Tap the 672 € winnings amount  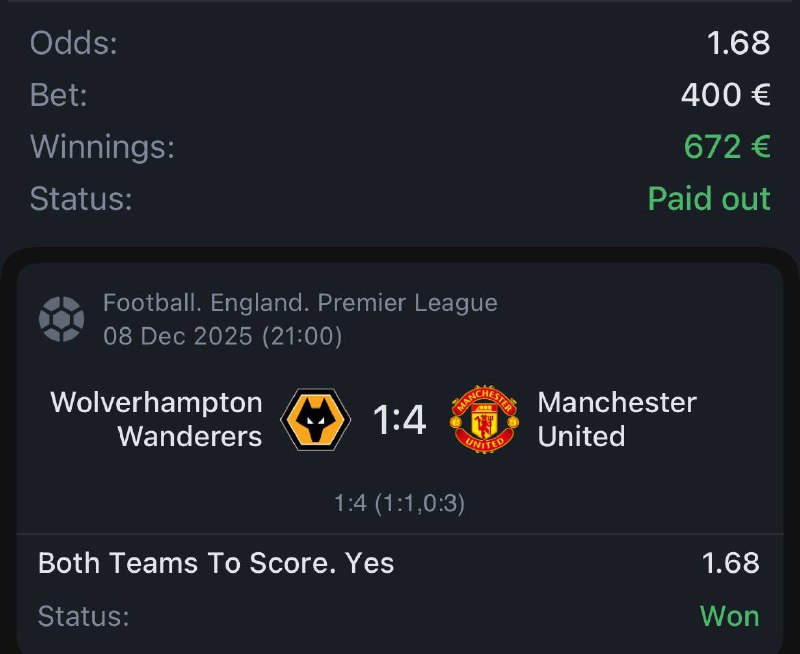tap(727, 147)
